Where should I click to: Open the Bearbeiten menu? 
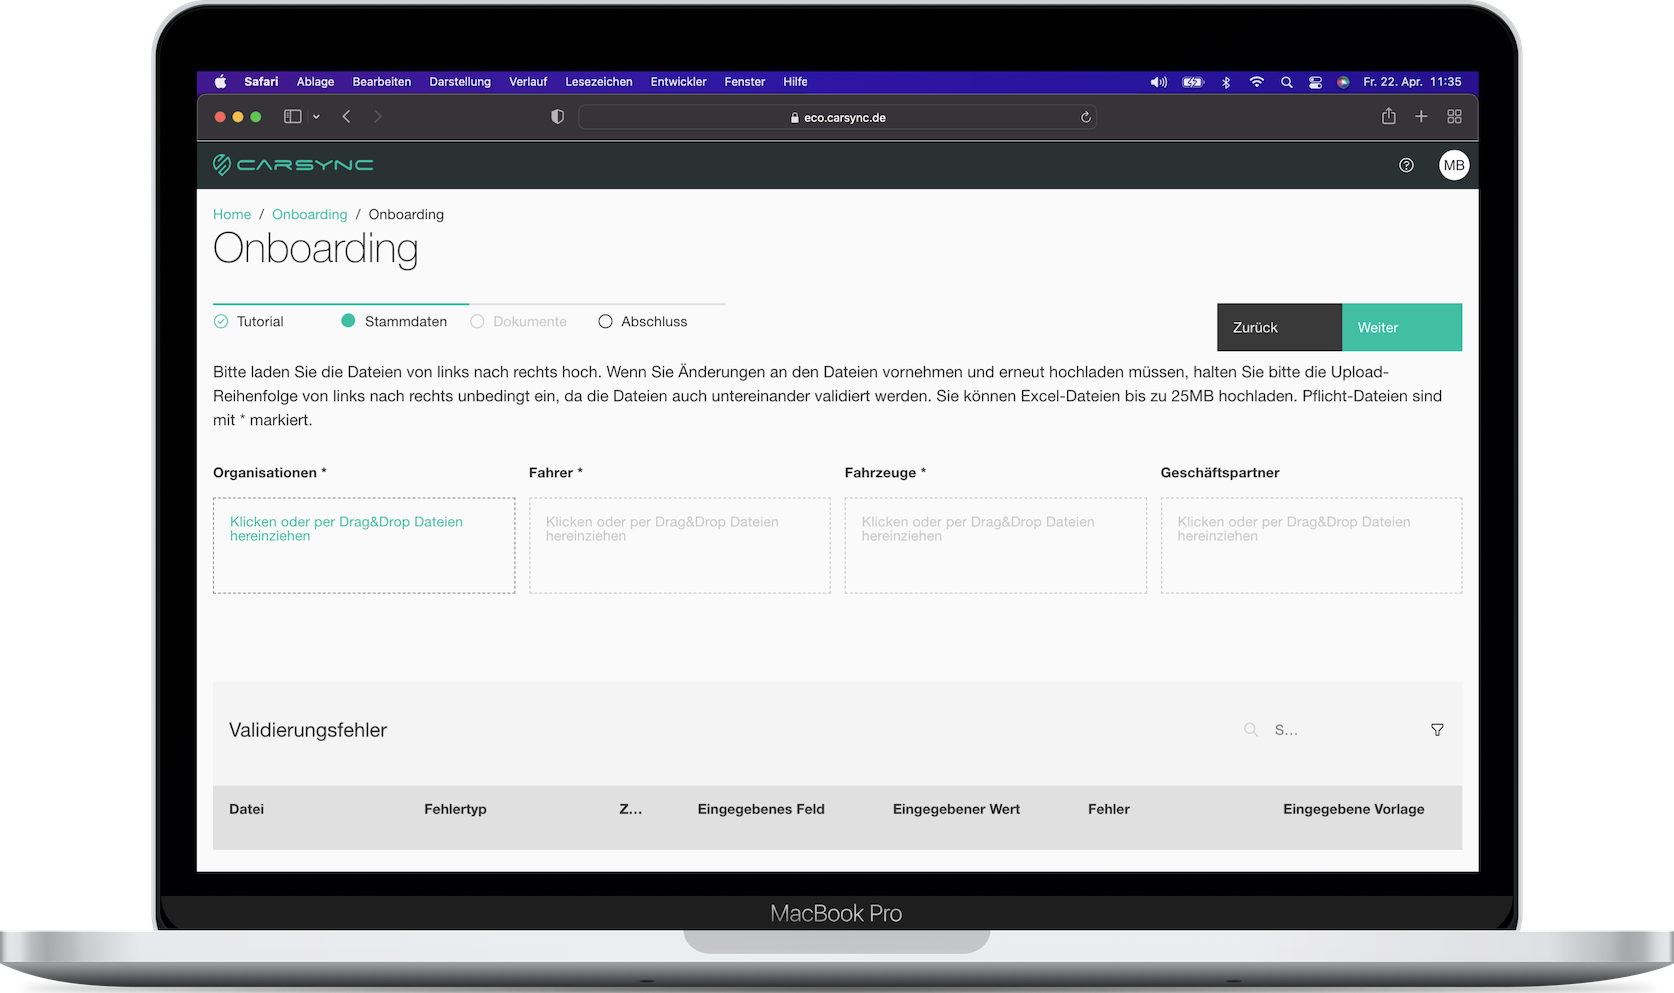(382, 82)
